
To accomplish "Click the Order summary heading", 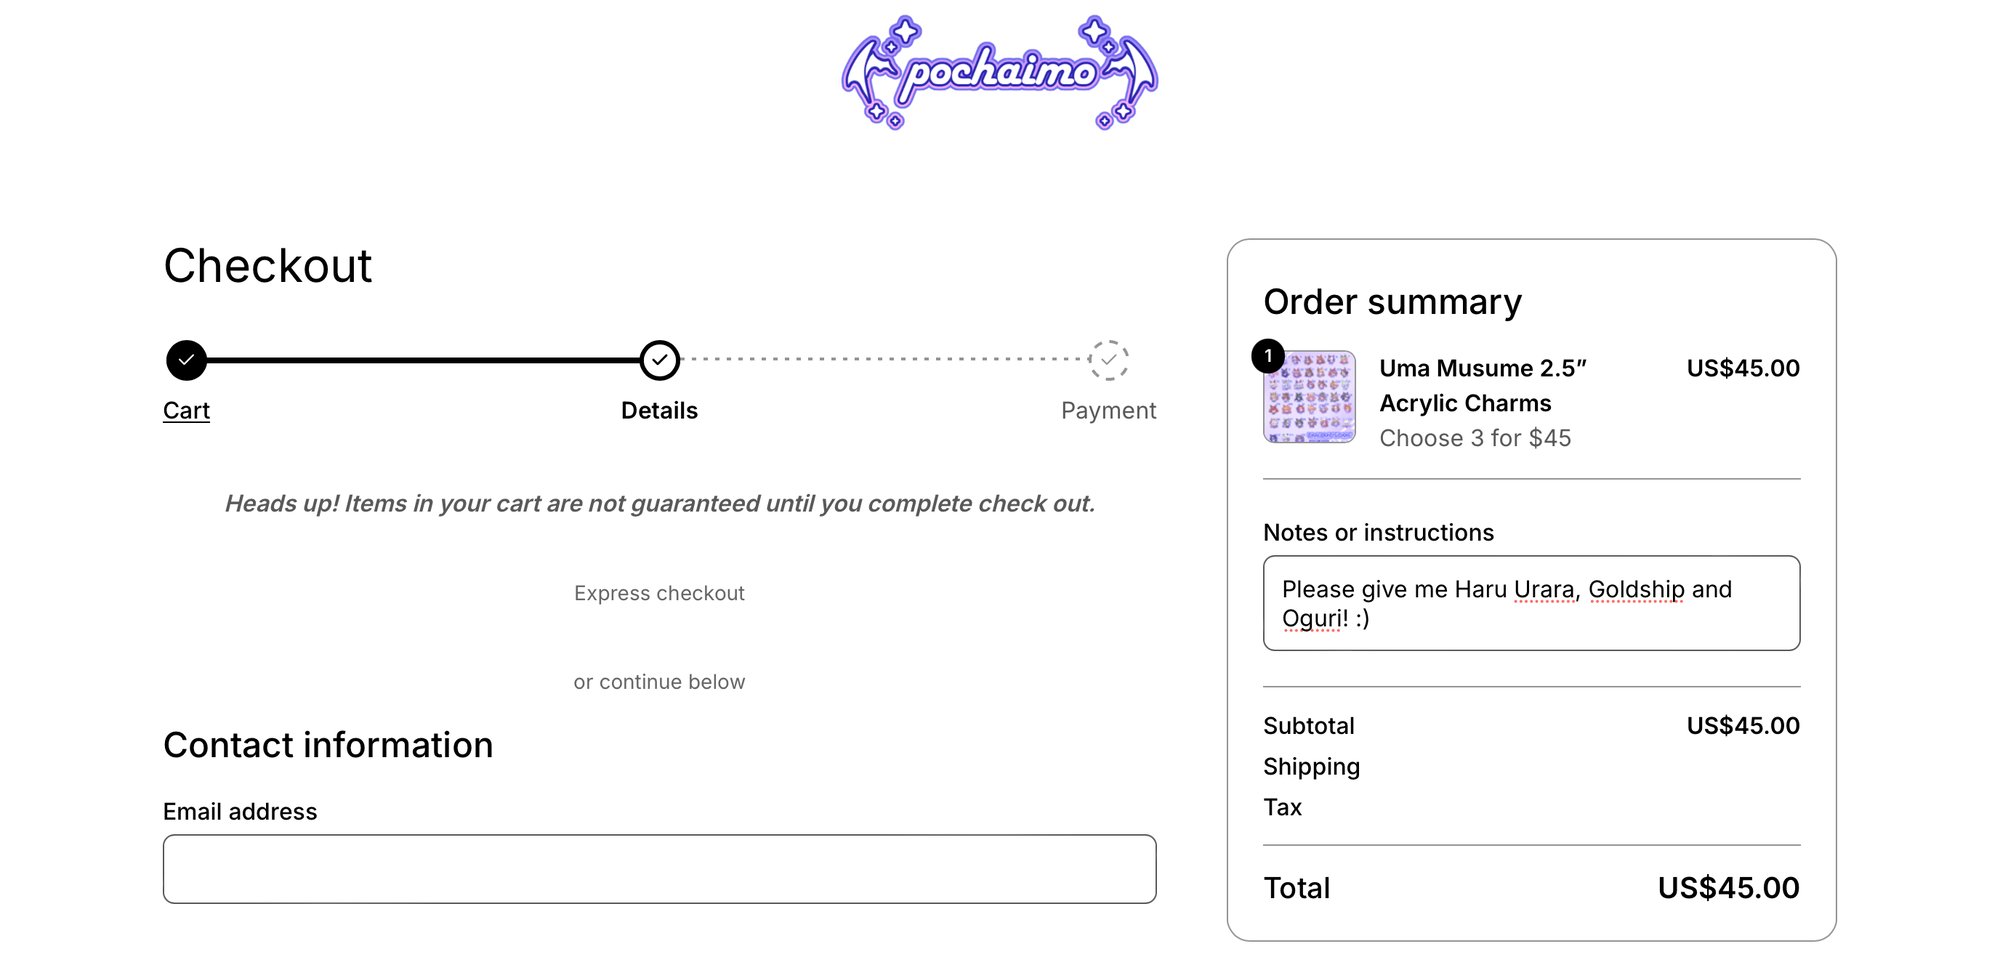I will click(x=1392, y=302).
